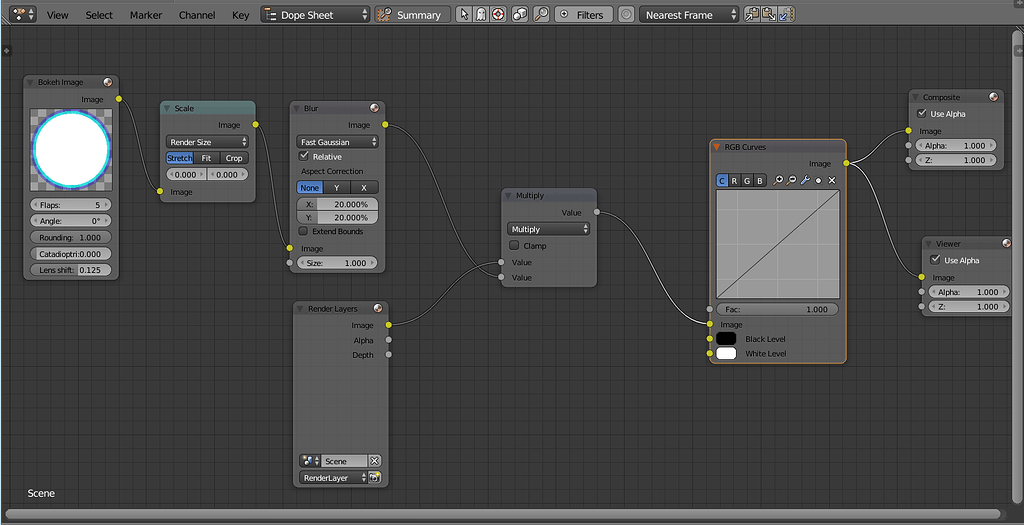This screenshot has width=1024, height=525.
Task: Click the Black Level color swatch
Action: [x=726, y=339]
